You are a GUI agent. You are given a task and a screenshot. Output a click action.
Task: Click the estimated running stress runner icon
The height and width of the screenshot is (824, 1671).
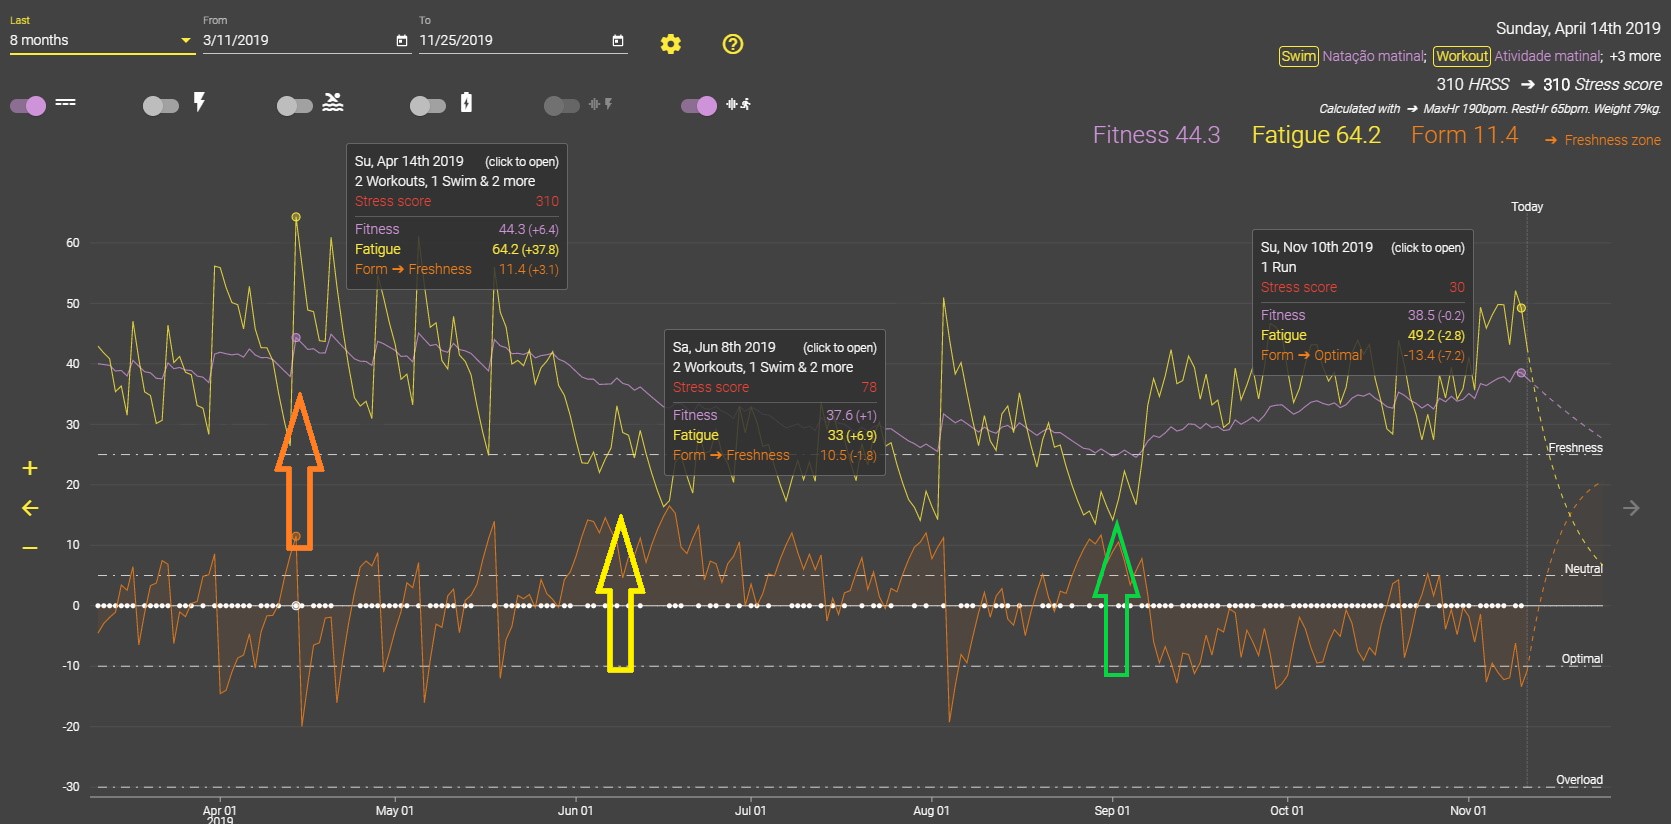click(739, 104)
